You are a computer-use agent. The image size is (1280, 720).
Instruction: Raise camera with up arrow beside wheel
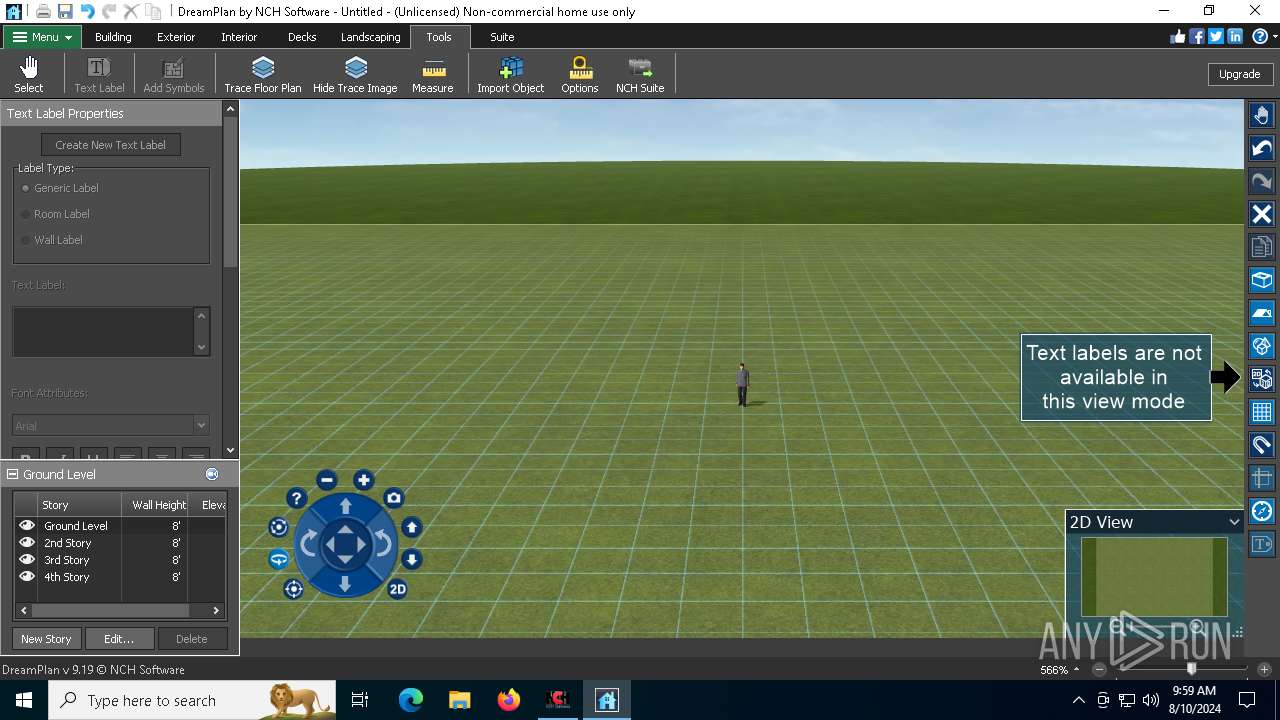coord(411,527)
